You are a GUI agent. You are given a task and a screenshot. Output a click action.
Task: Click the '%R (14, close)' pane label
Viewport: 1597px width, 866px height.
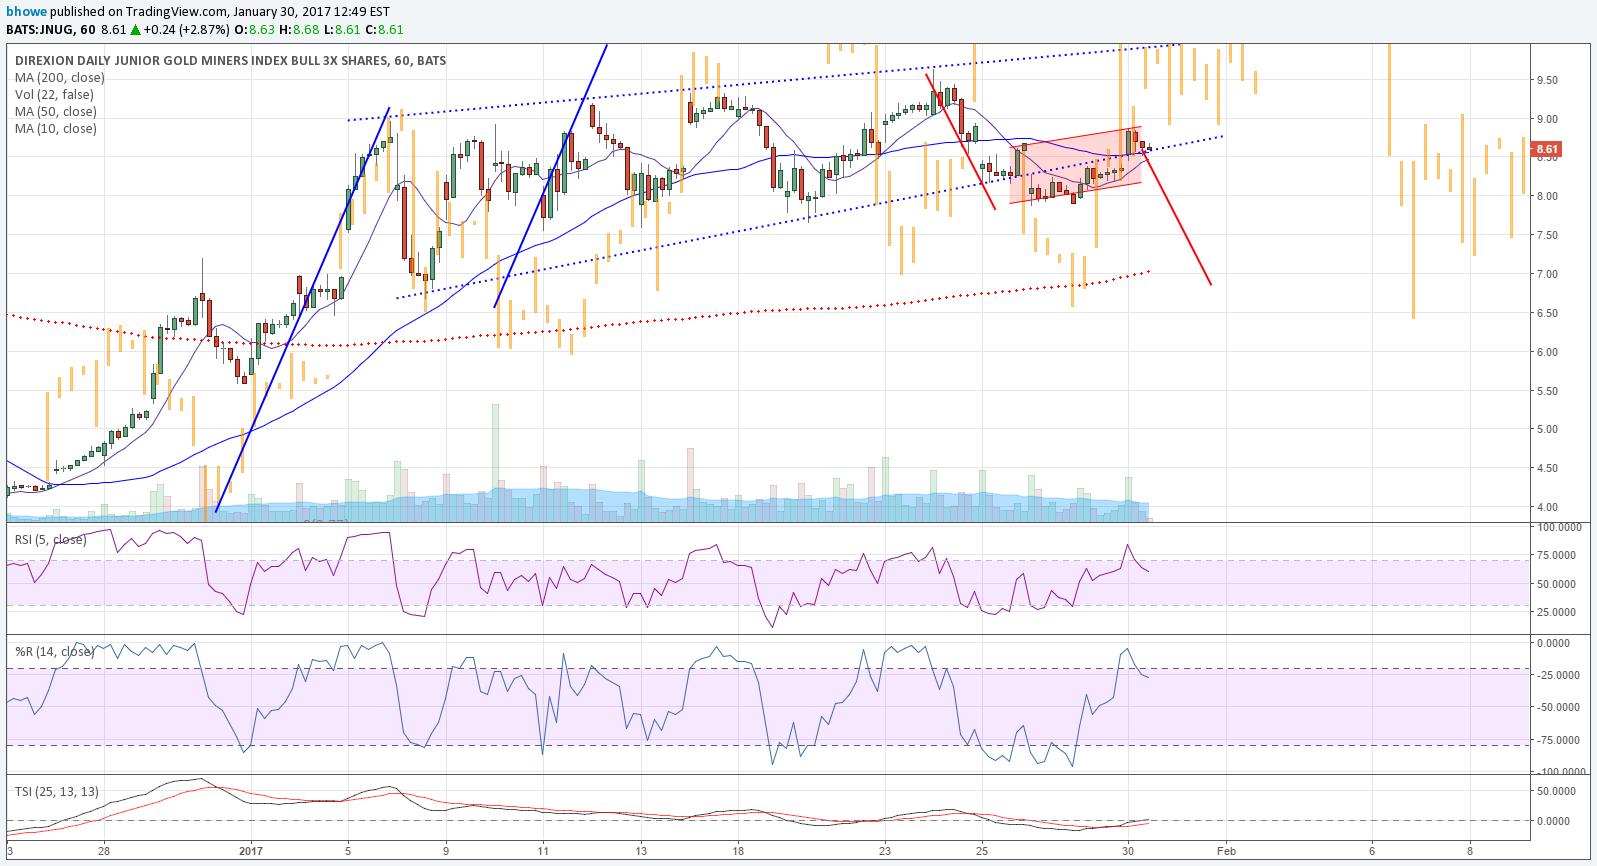54,652
